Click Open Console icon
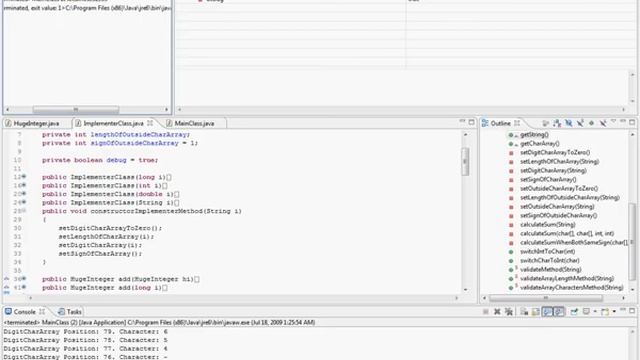This screenshot has width=640, height=360. [605, 312]
